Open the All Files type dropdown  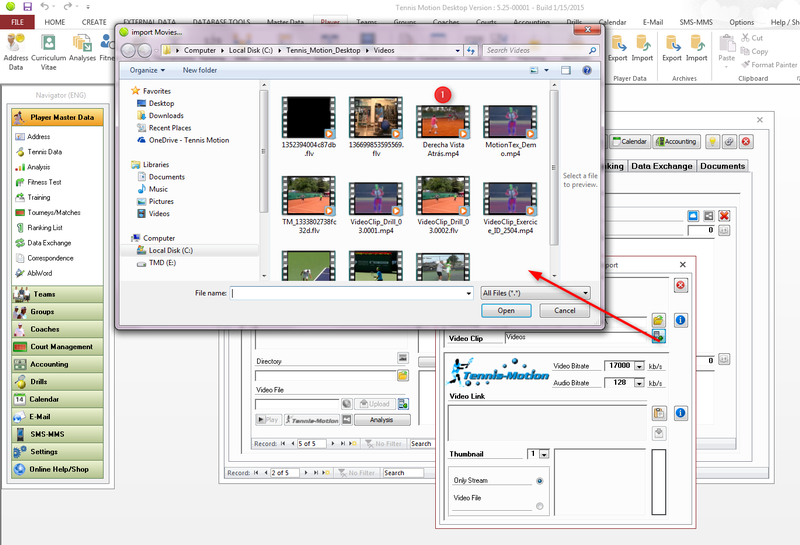click(535, 293)
